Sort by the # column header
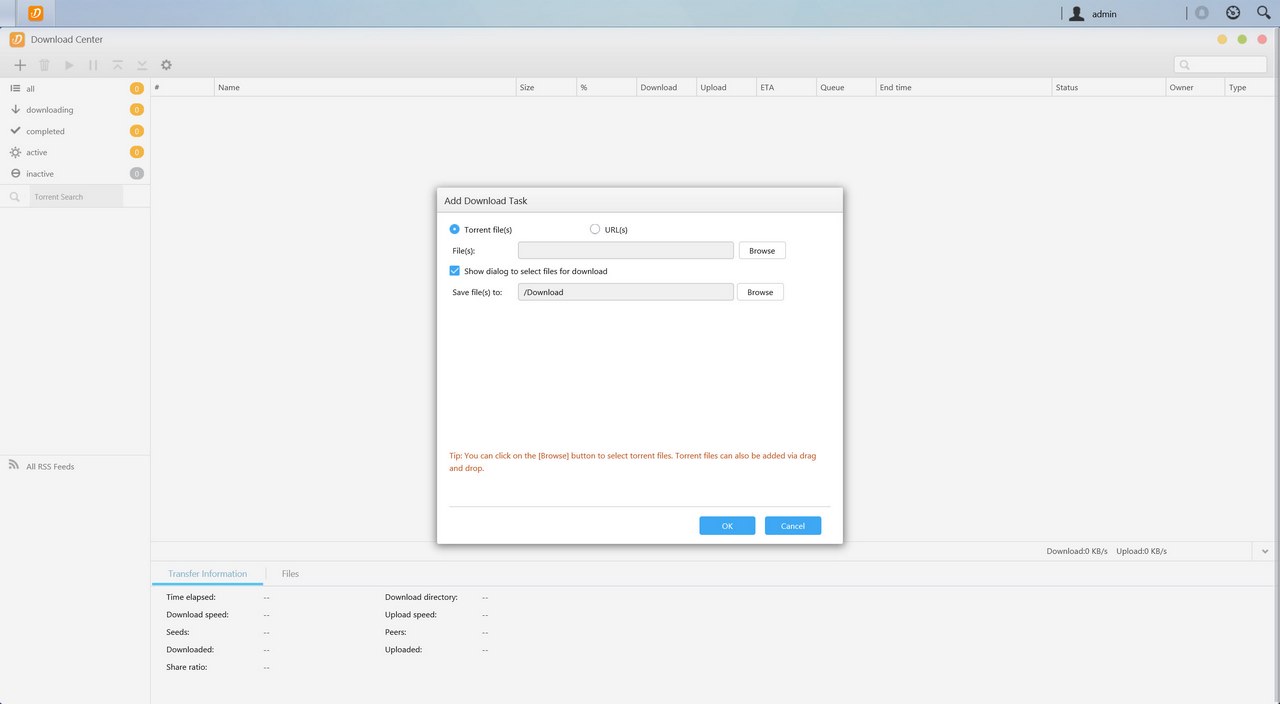 183,87
